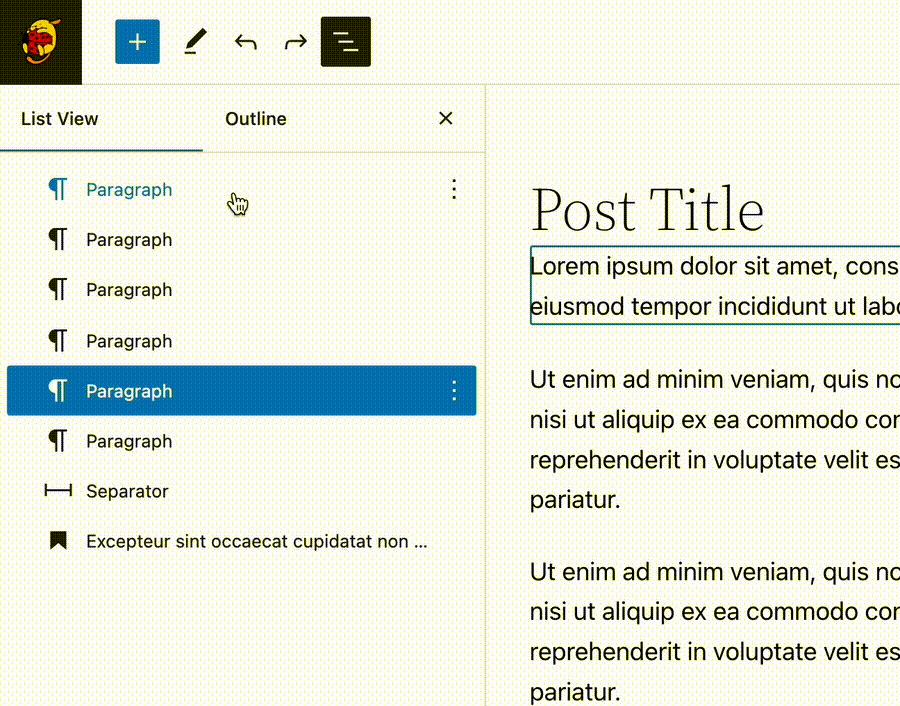Switch to the Outline tab

pos(255,118)
